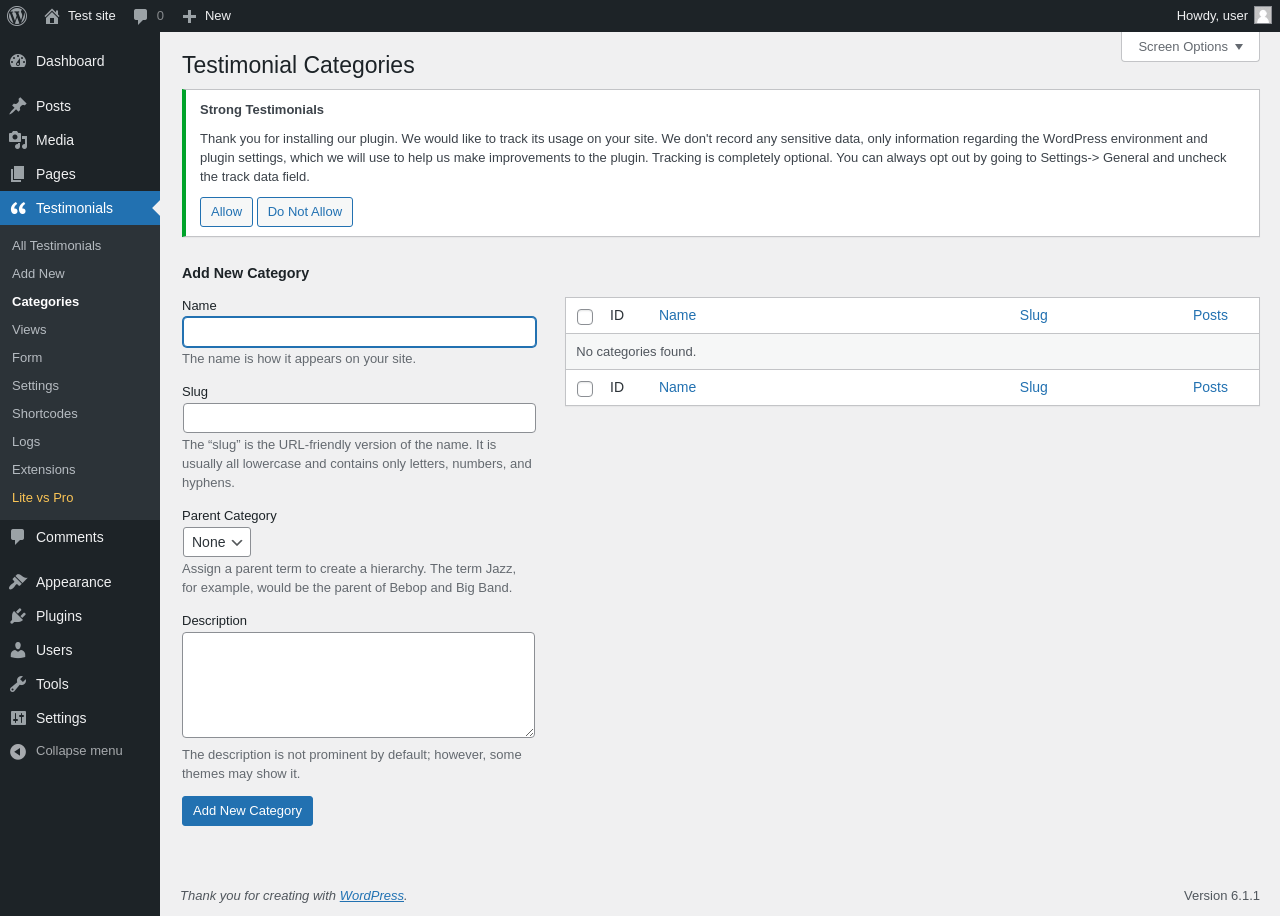This screenshot has height=916, width=1280.
Task: Click the Plugins plug icon
Action: (18, 616)
